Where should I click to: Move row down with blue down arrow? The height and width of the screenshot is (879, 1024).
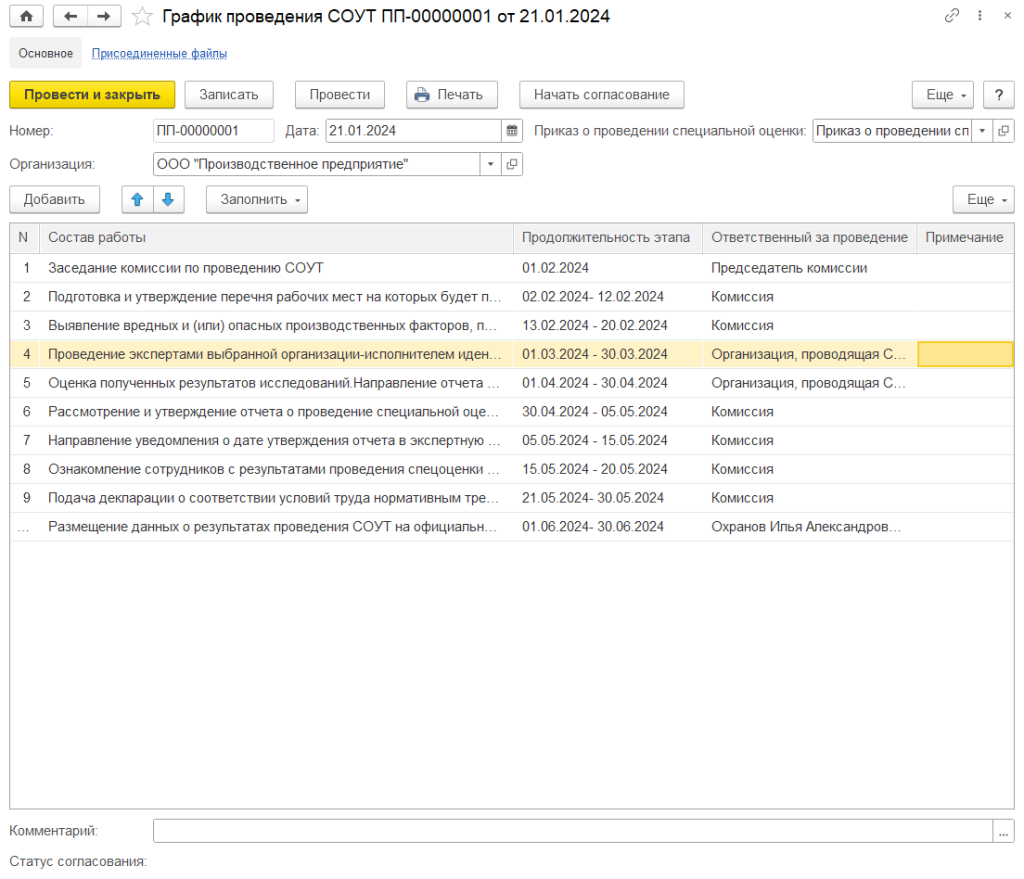tap(167, 199)
